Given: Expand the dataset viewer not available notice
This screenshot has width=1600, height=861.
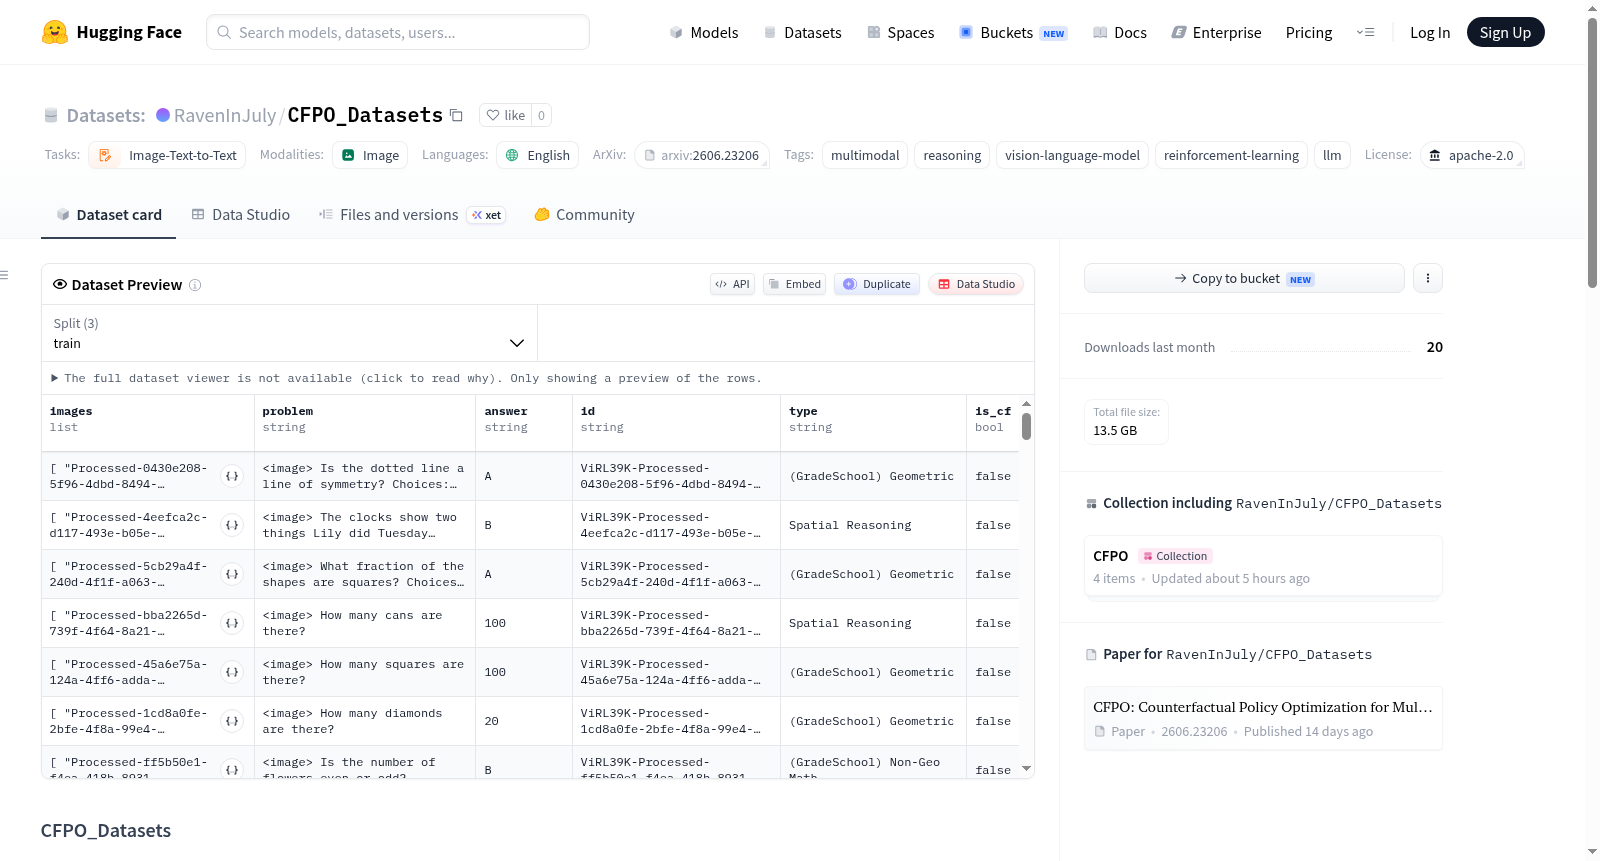Looking at the screenshot, I should coord(406,378).
